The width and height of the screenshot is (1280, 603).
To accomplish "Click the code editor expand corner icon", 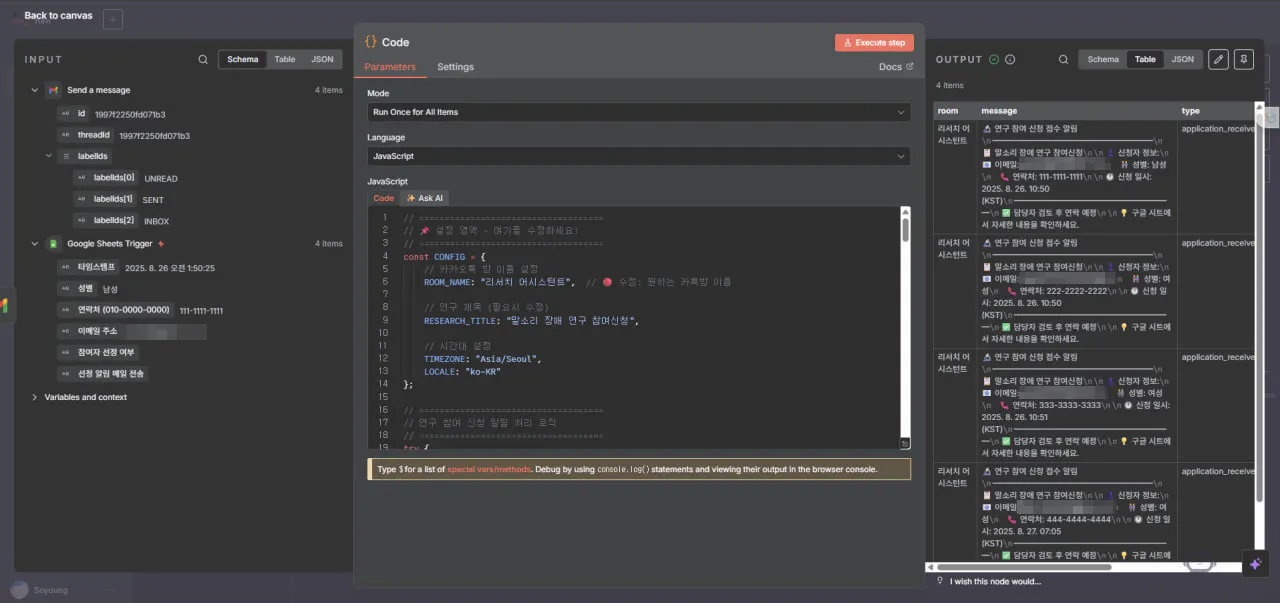I will pos(904,443).
